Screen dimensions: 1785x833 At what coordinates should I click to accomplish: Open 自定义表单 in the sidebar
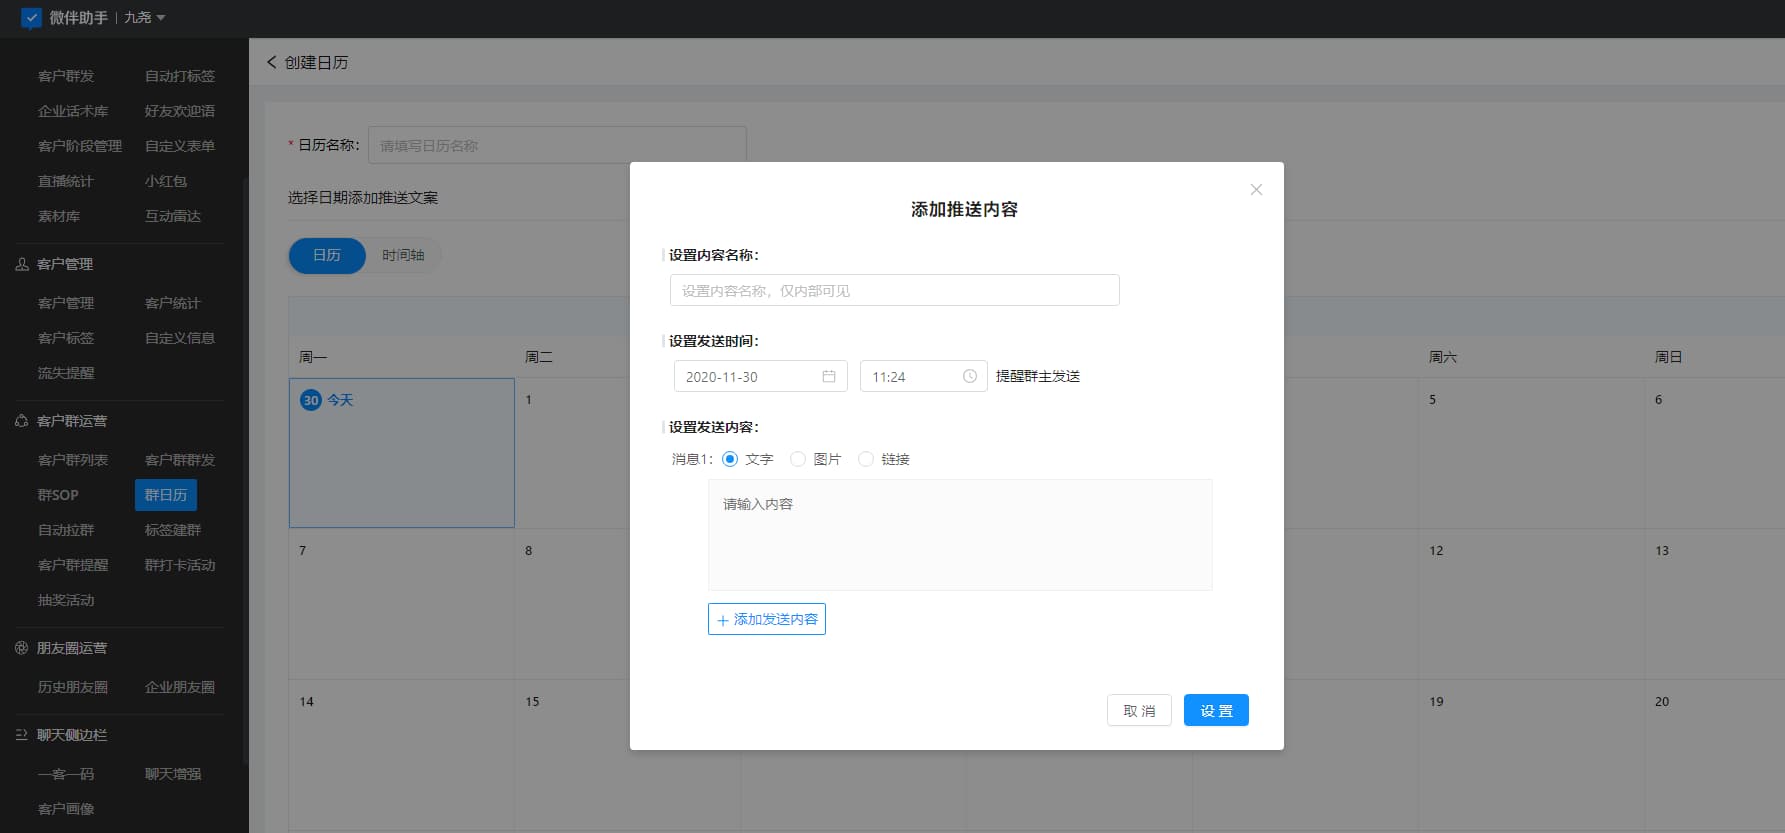click(180, 146)
